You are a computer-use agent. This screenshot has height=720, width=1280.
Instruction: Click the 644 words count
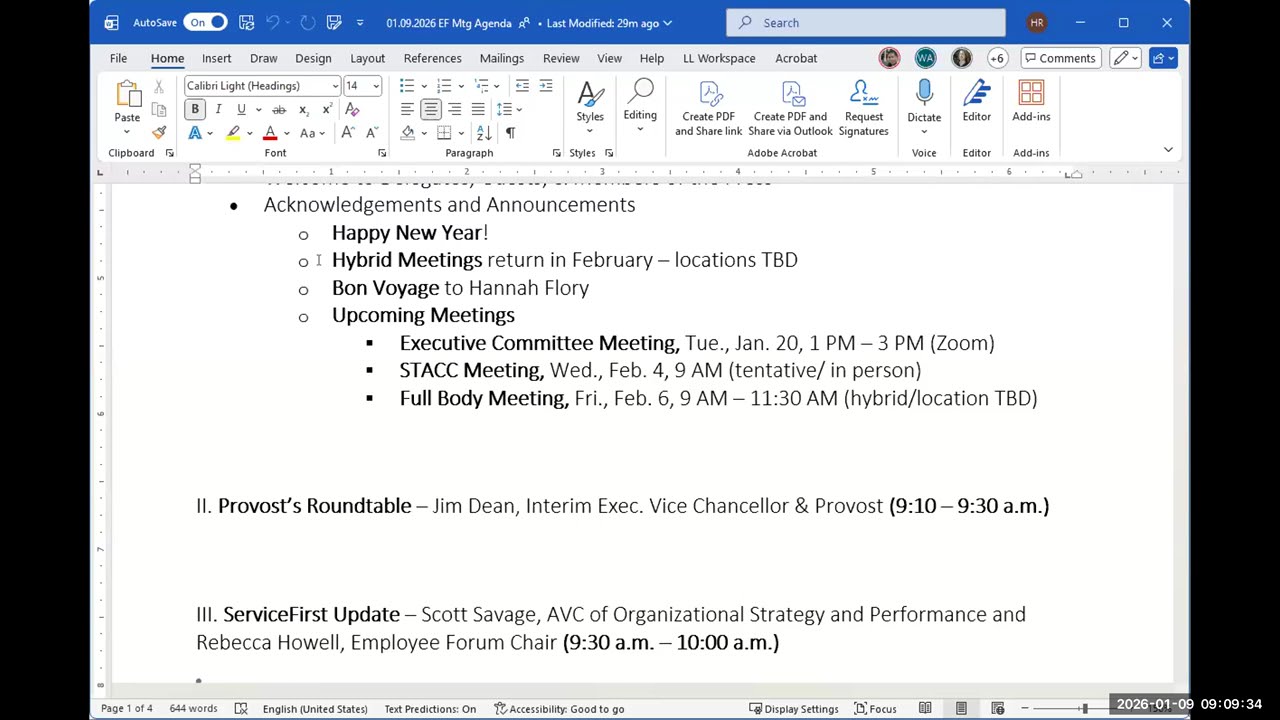click(193, 709)
